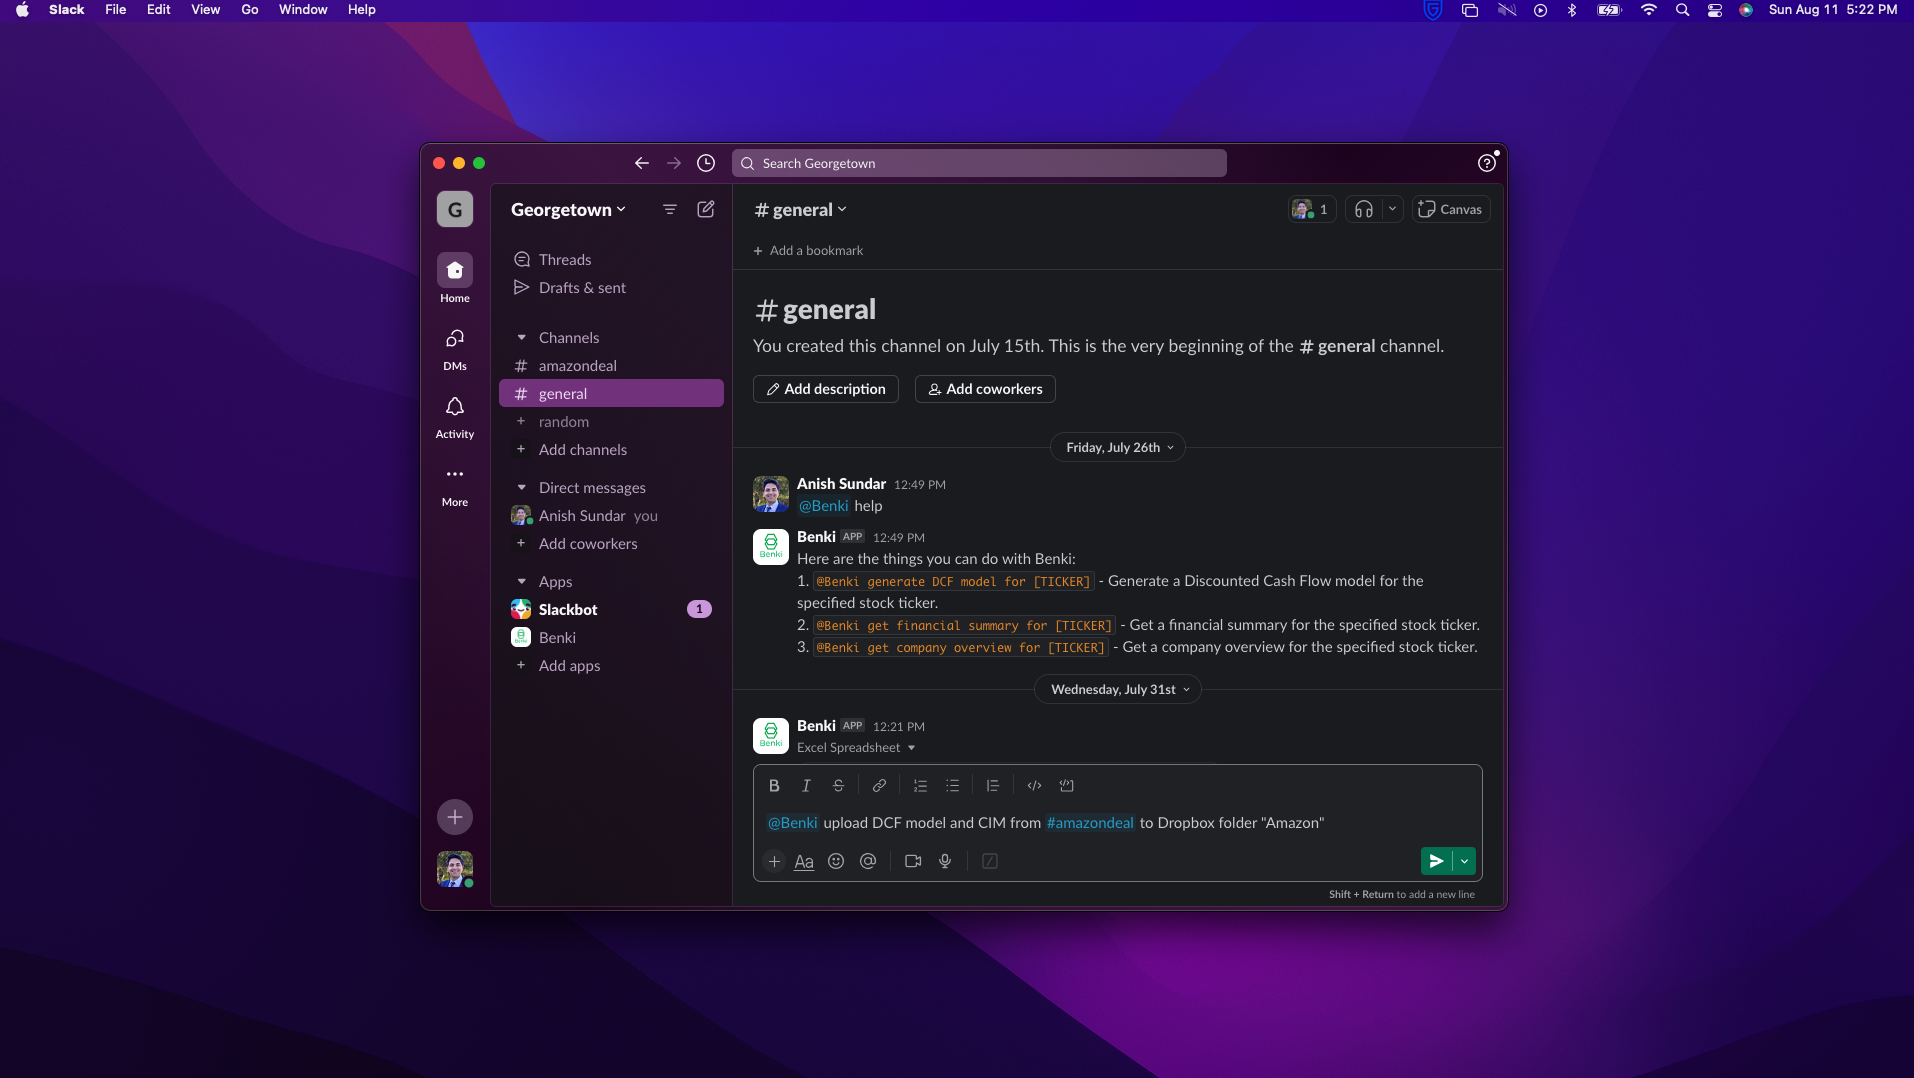This screenshot has width=1914, height=1078.
Task: Open the amazondeal channel
Action: 611,366
